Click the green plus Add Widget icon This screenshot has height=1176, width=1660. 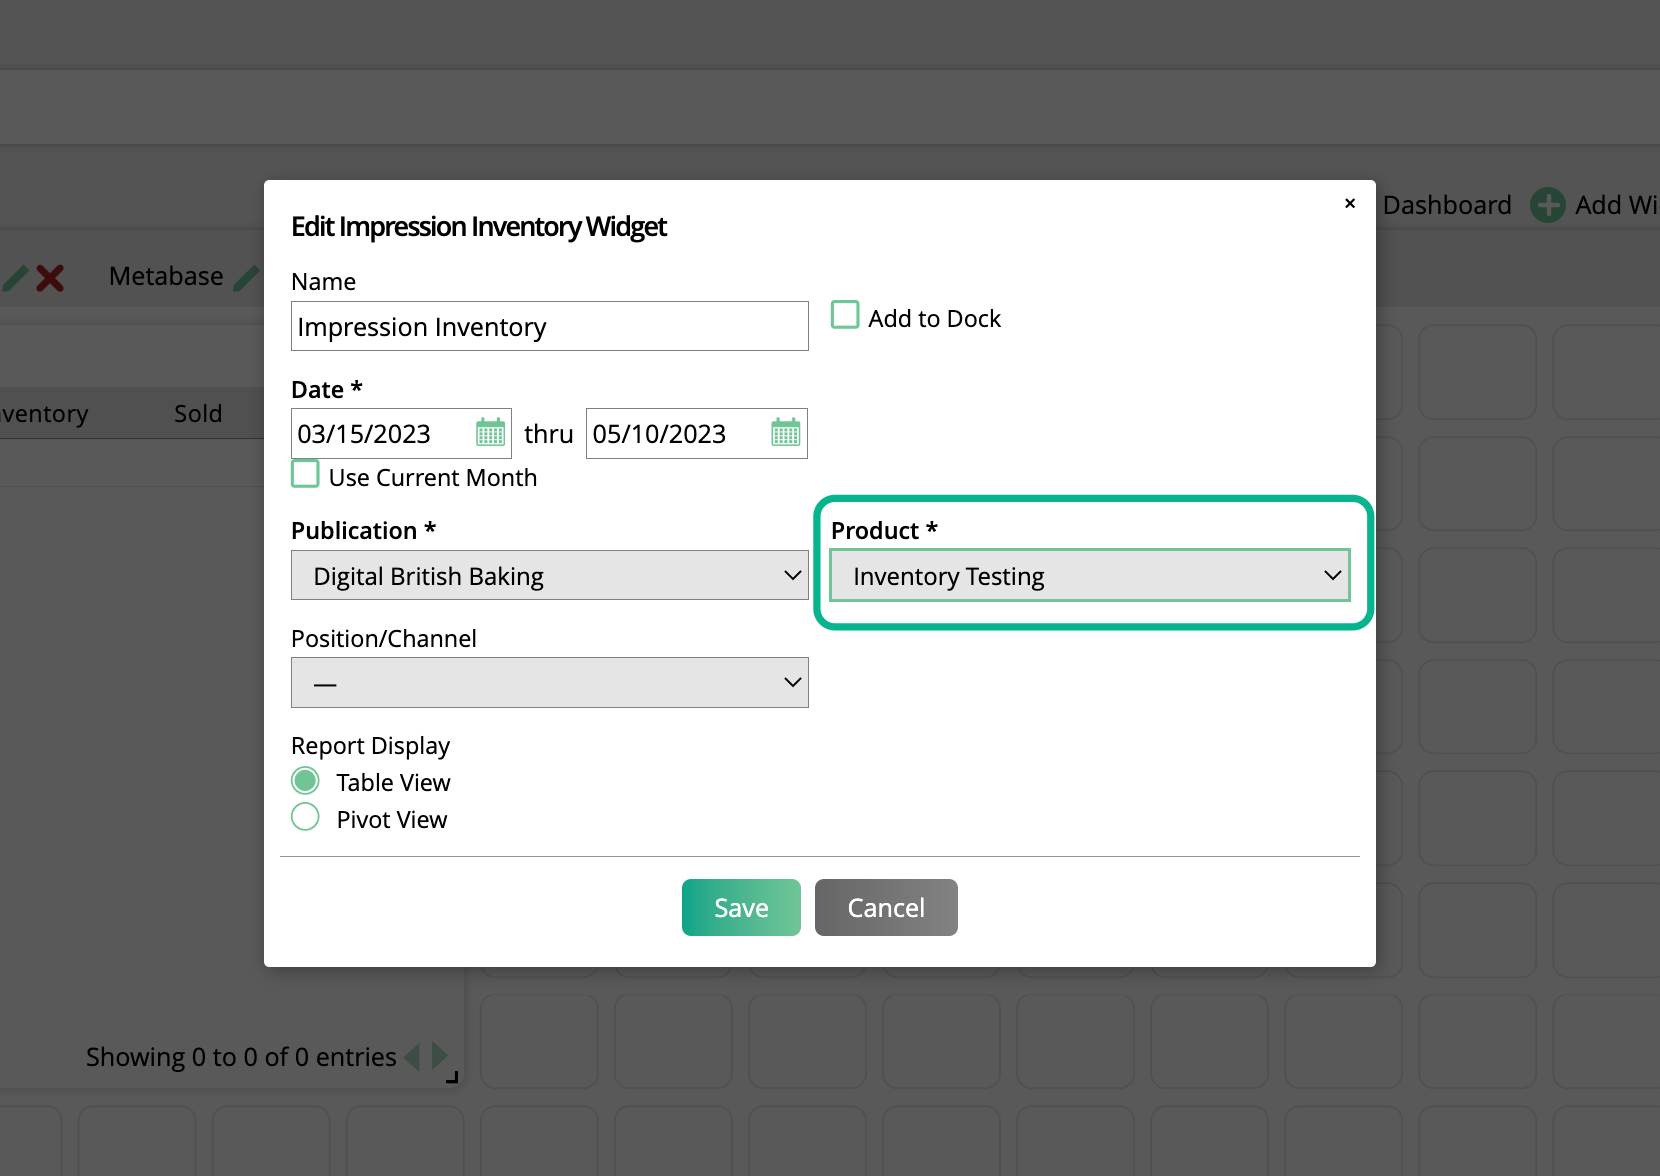pos(1547,205)
